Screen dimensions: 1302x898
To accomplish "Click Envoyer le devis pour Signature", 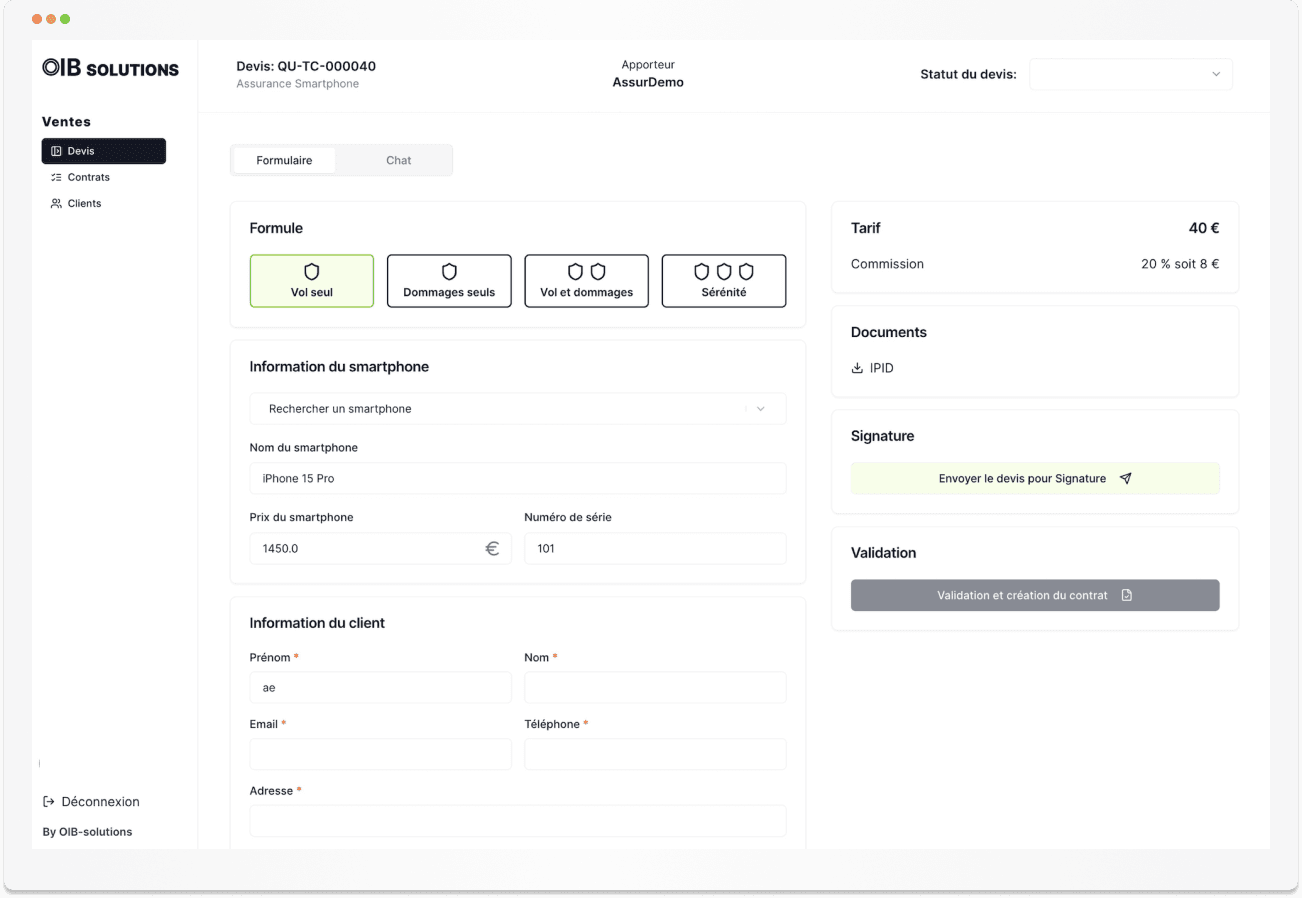I will [1035, 478].
